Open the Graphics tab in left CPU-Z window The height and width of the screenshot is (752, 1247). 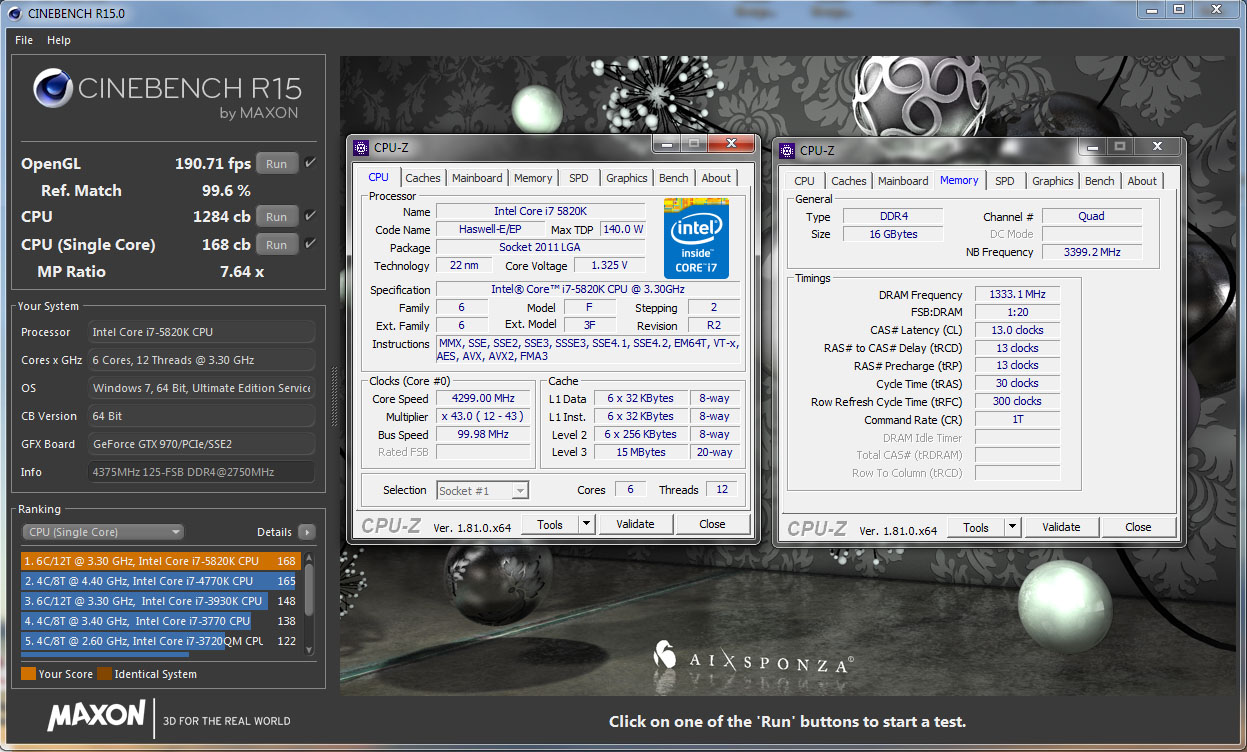[627, 178]
